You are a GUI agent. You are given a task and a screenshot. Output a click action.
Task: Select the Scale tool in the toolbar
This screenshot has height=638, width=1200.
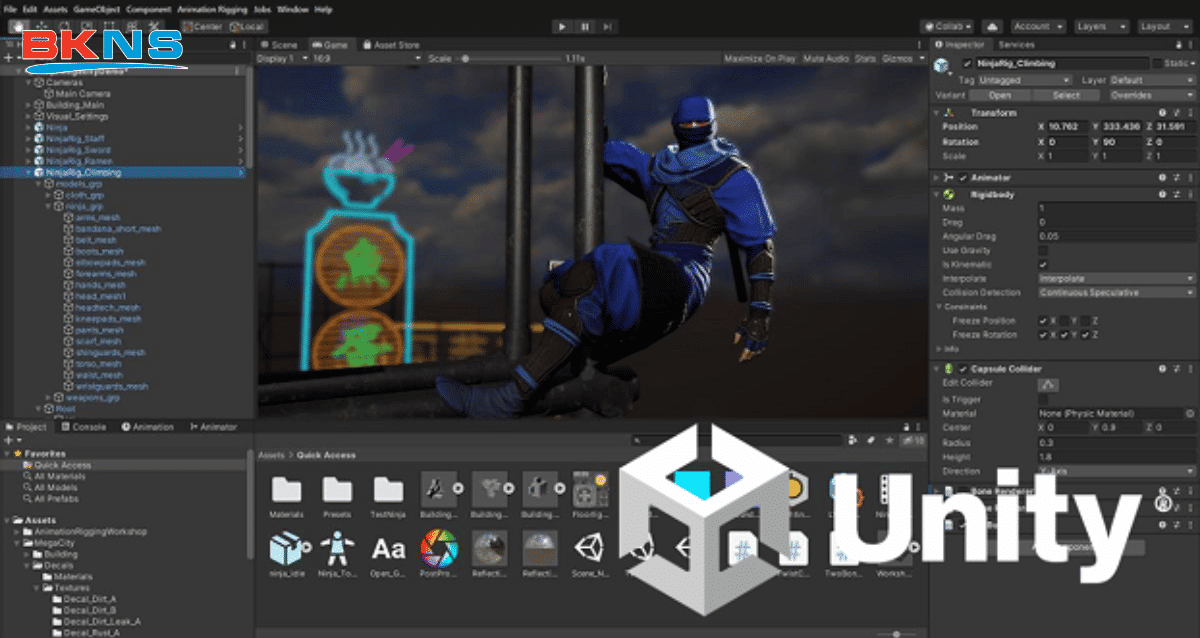(x=87, y=26)
